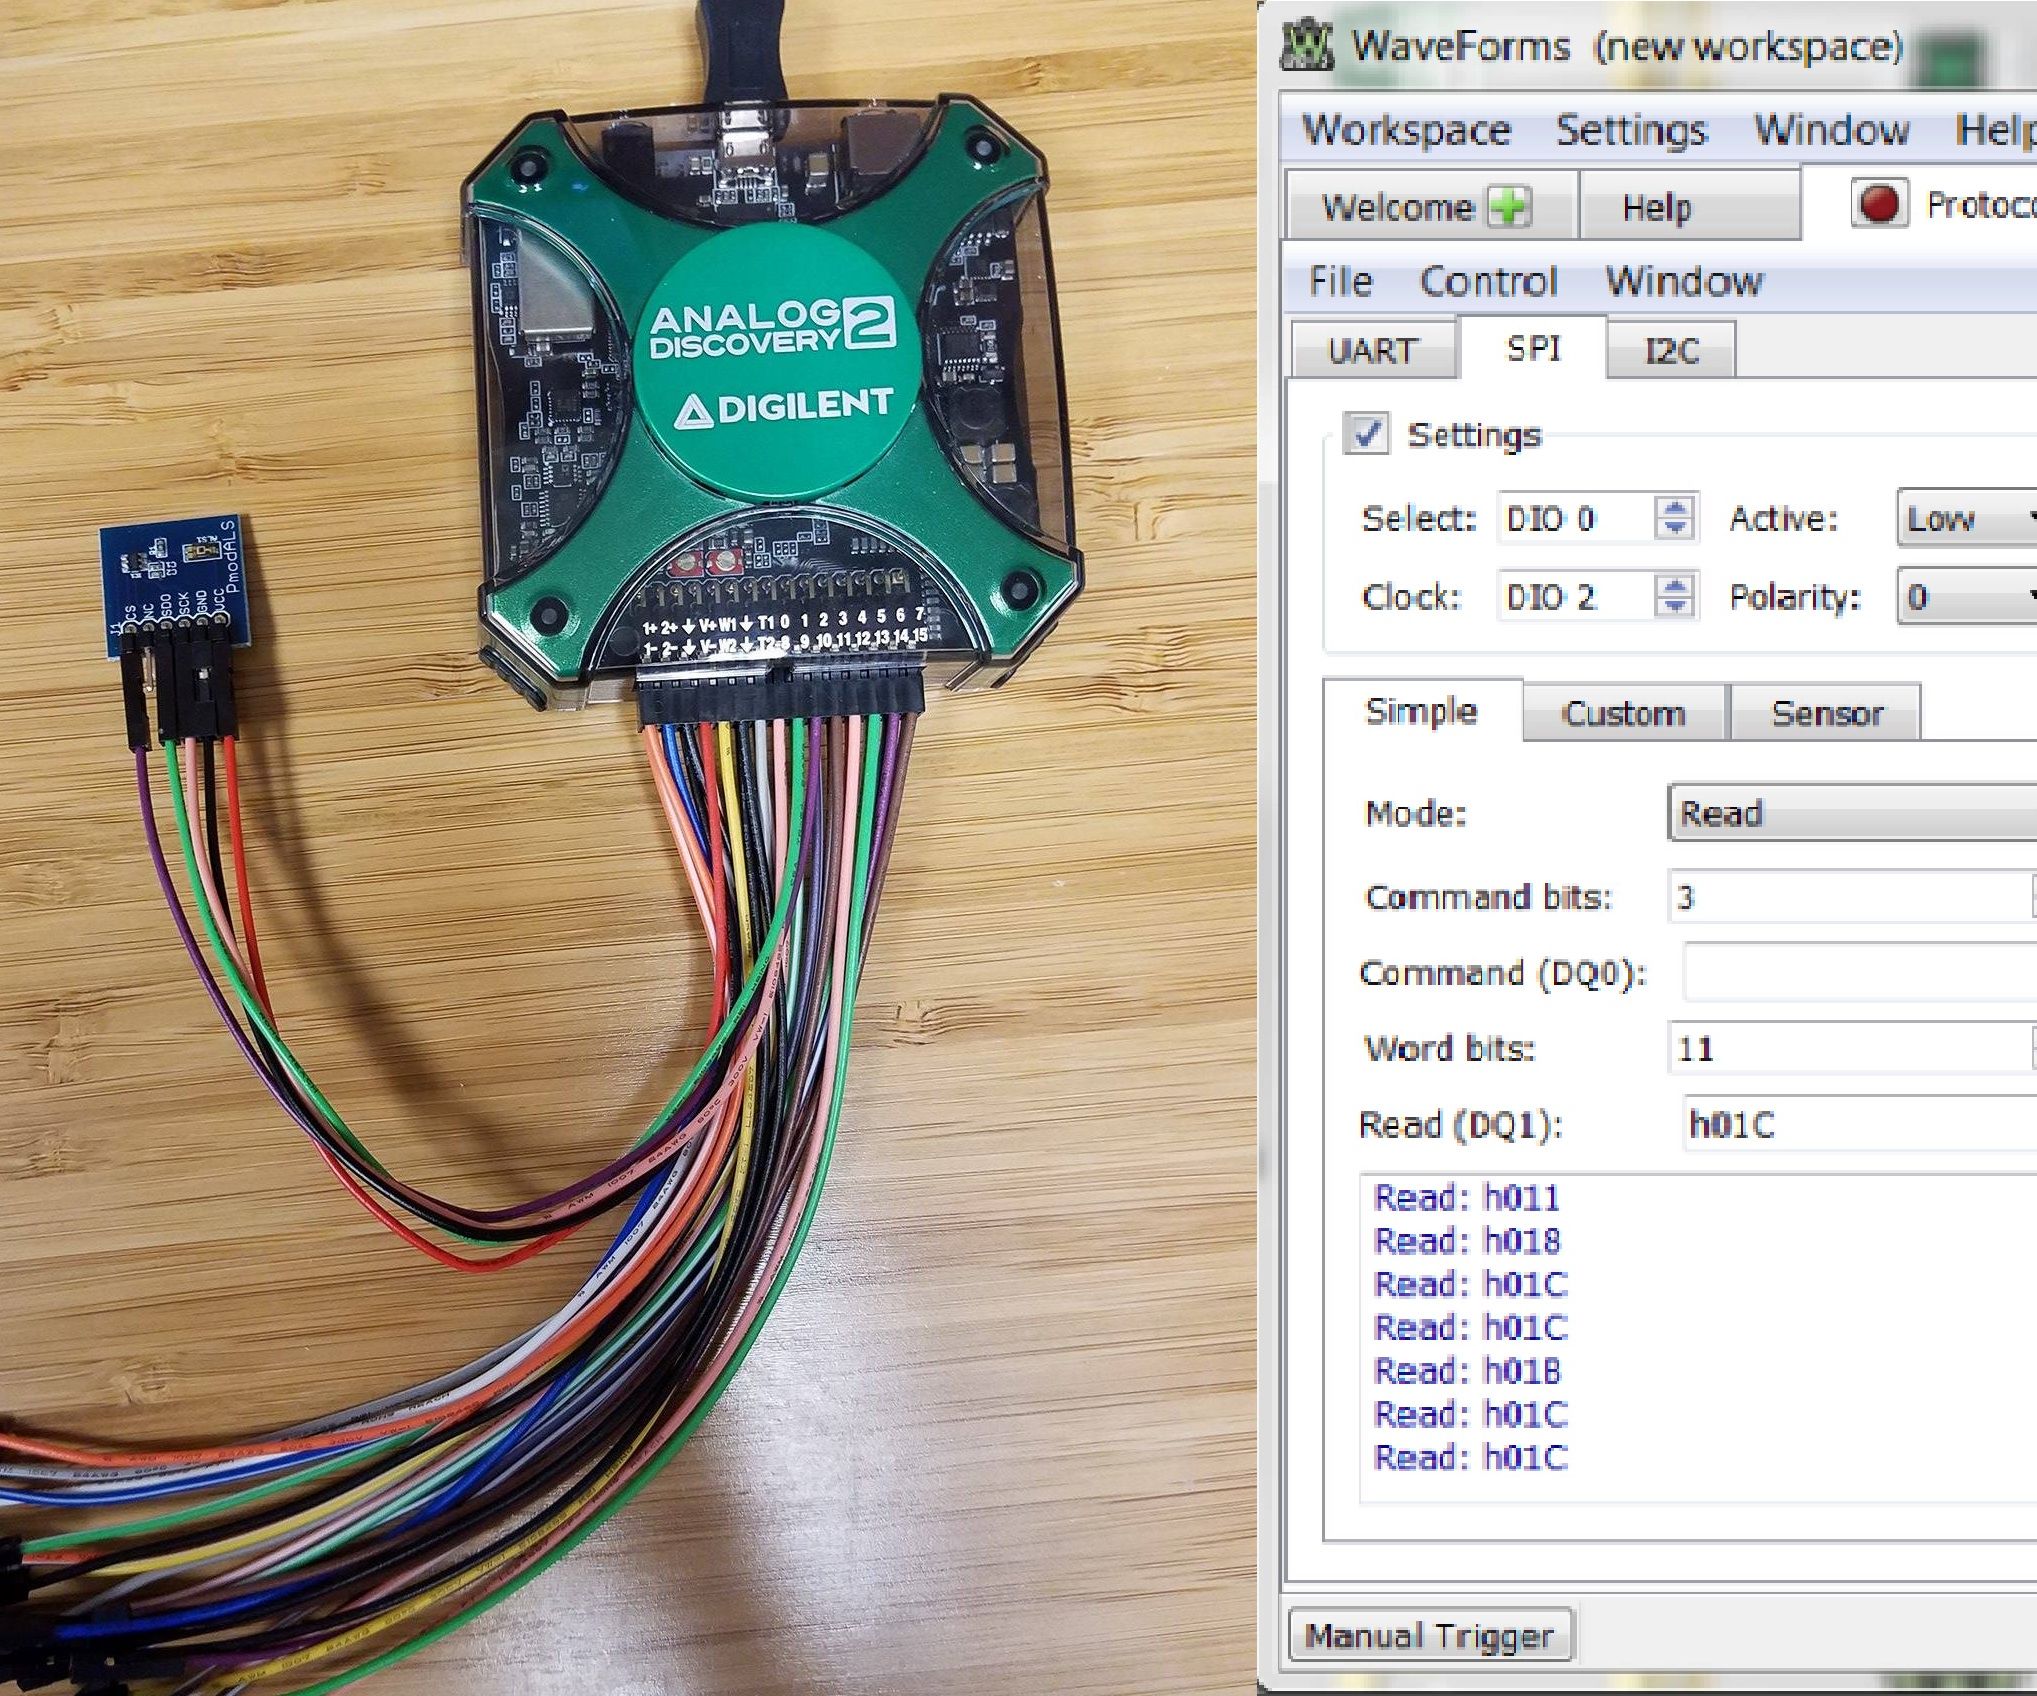Select the 'Read: h011' log line
This screenshot has height=1696, width=2037.
(1467, 1198)
